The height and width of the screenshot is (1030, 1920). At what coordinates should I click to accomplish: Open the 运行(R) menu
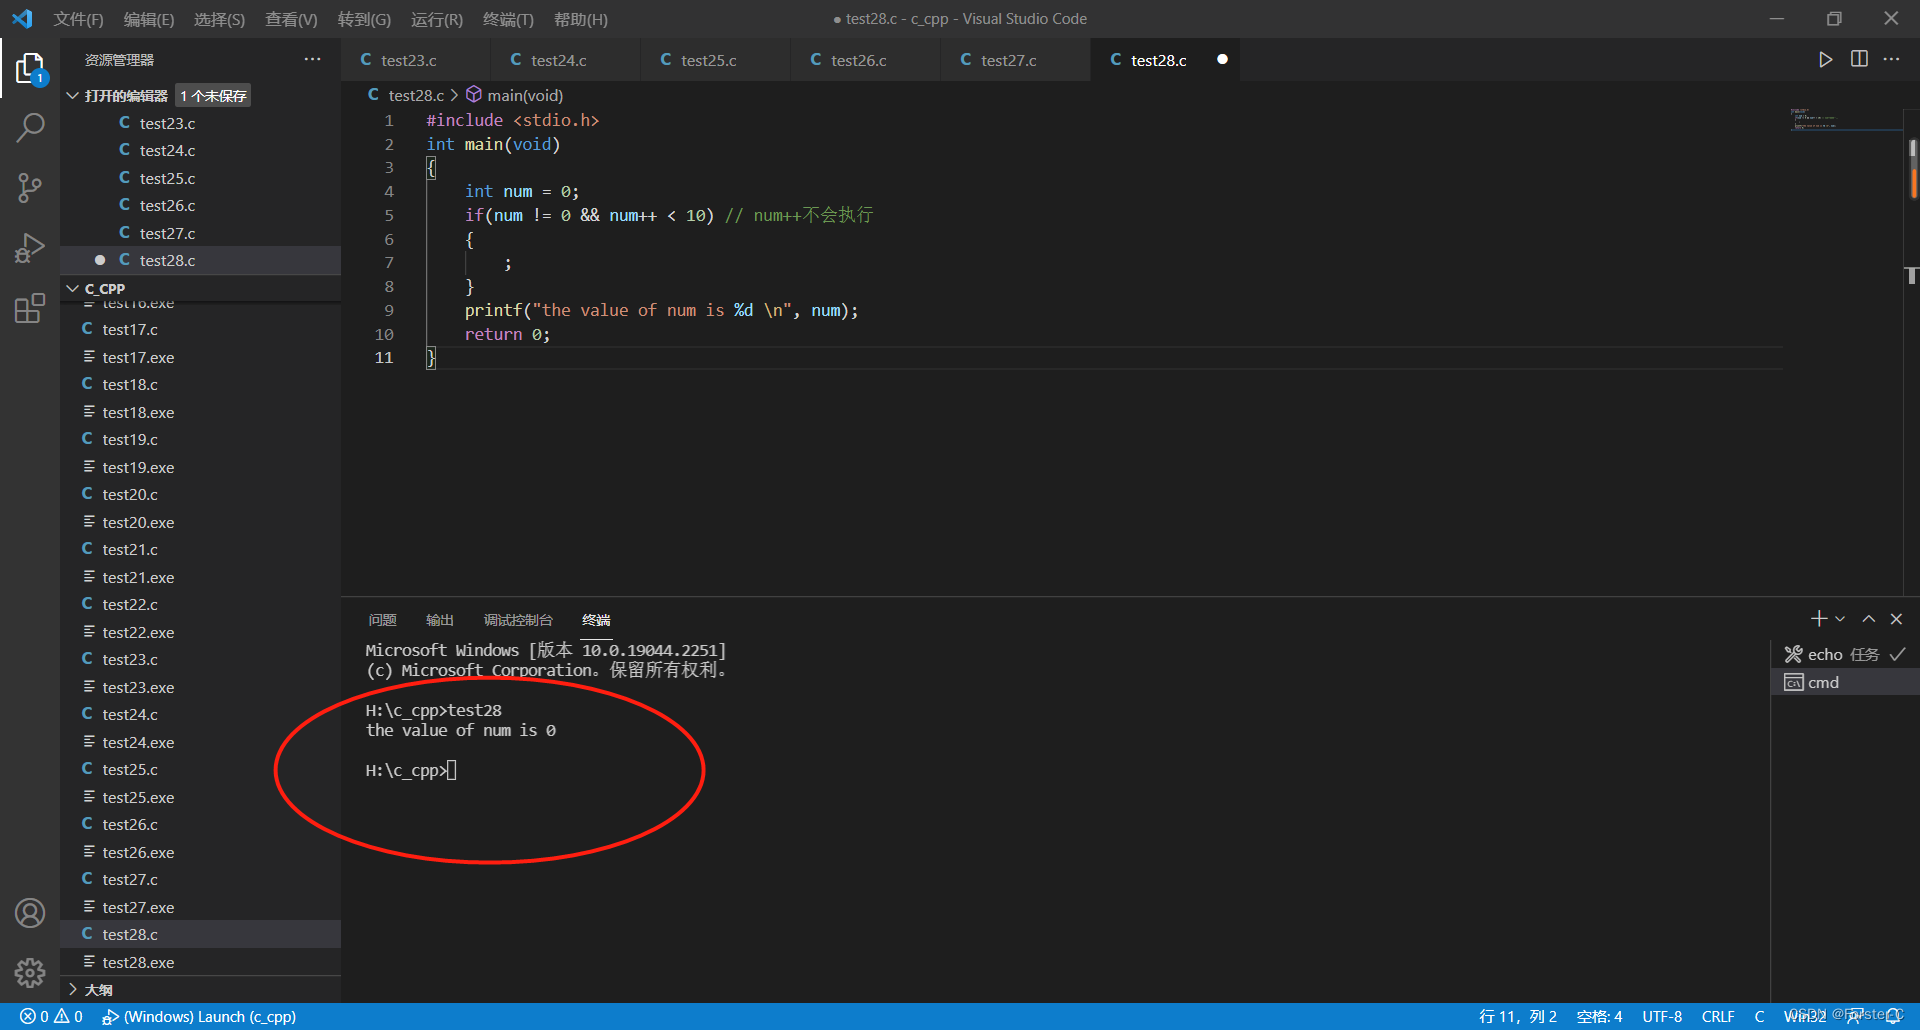(x=437, y=19)
